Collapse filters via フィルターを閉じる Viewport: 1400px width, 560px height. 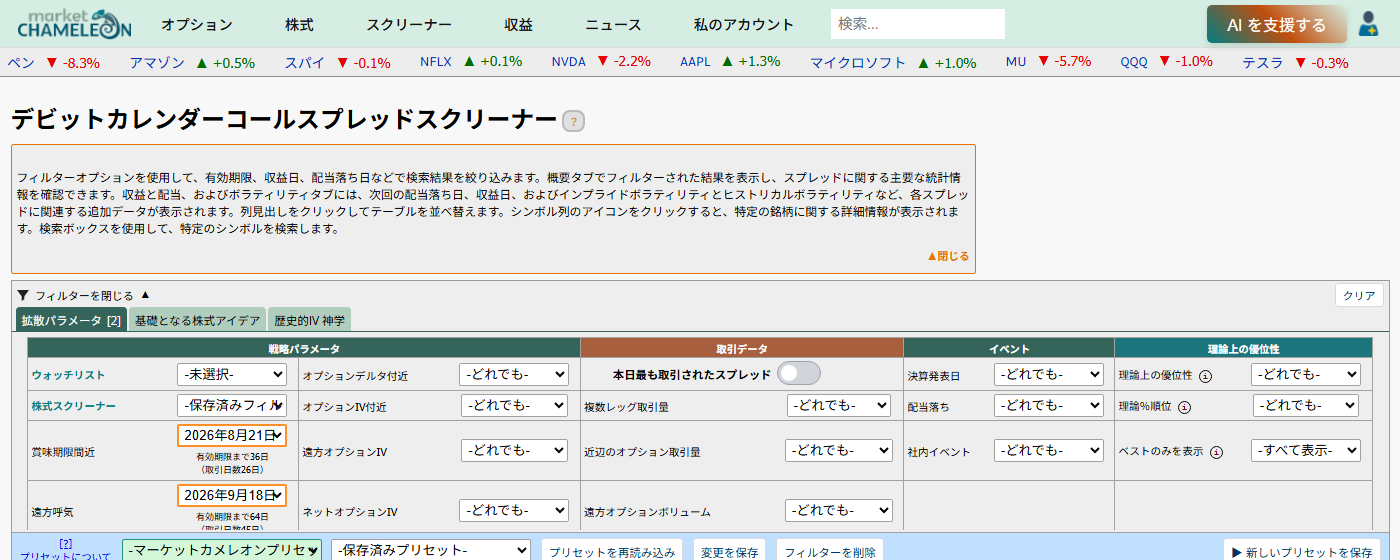84,295
